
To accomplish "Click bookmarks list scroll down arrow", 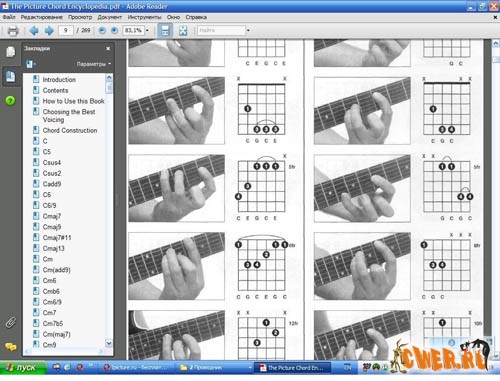I will tap(109, 343).
